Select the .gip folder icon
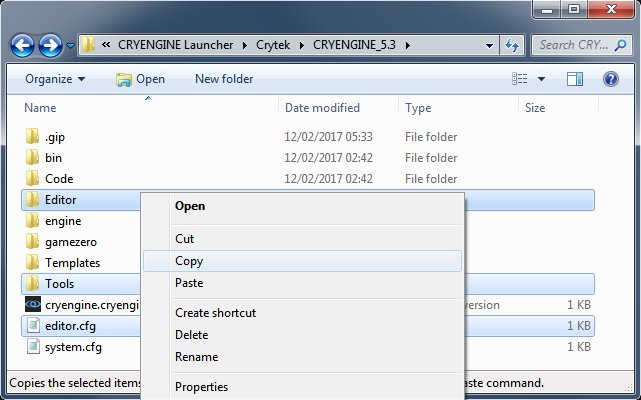Viewport: 641px width, 400px height. 32,136
